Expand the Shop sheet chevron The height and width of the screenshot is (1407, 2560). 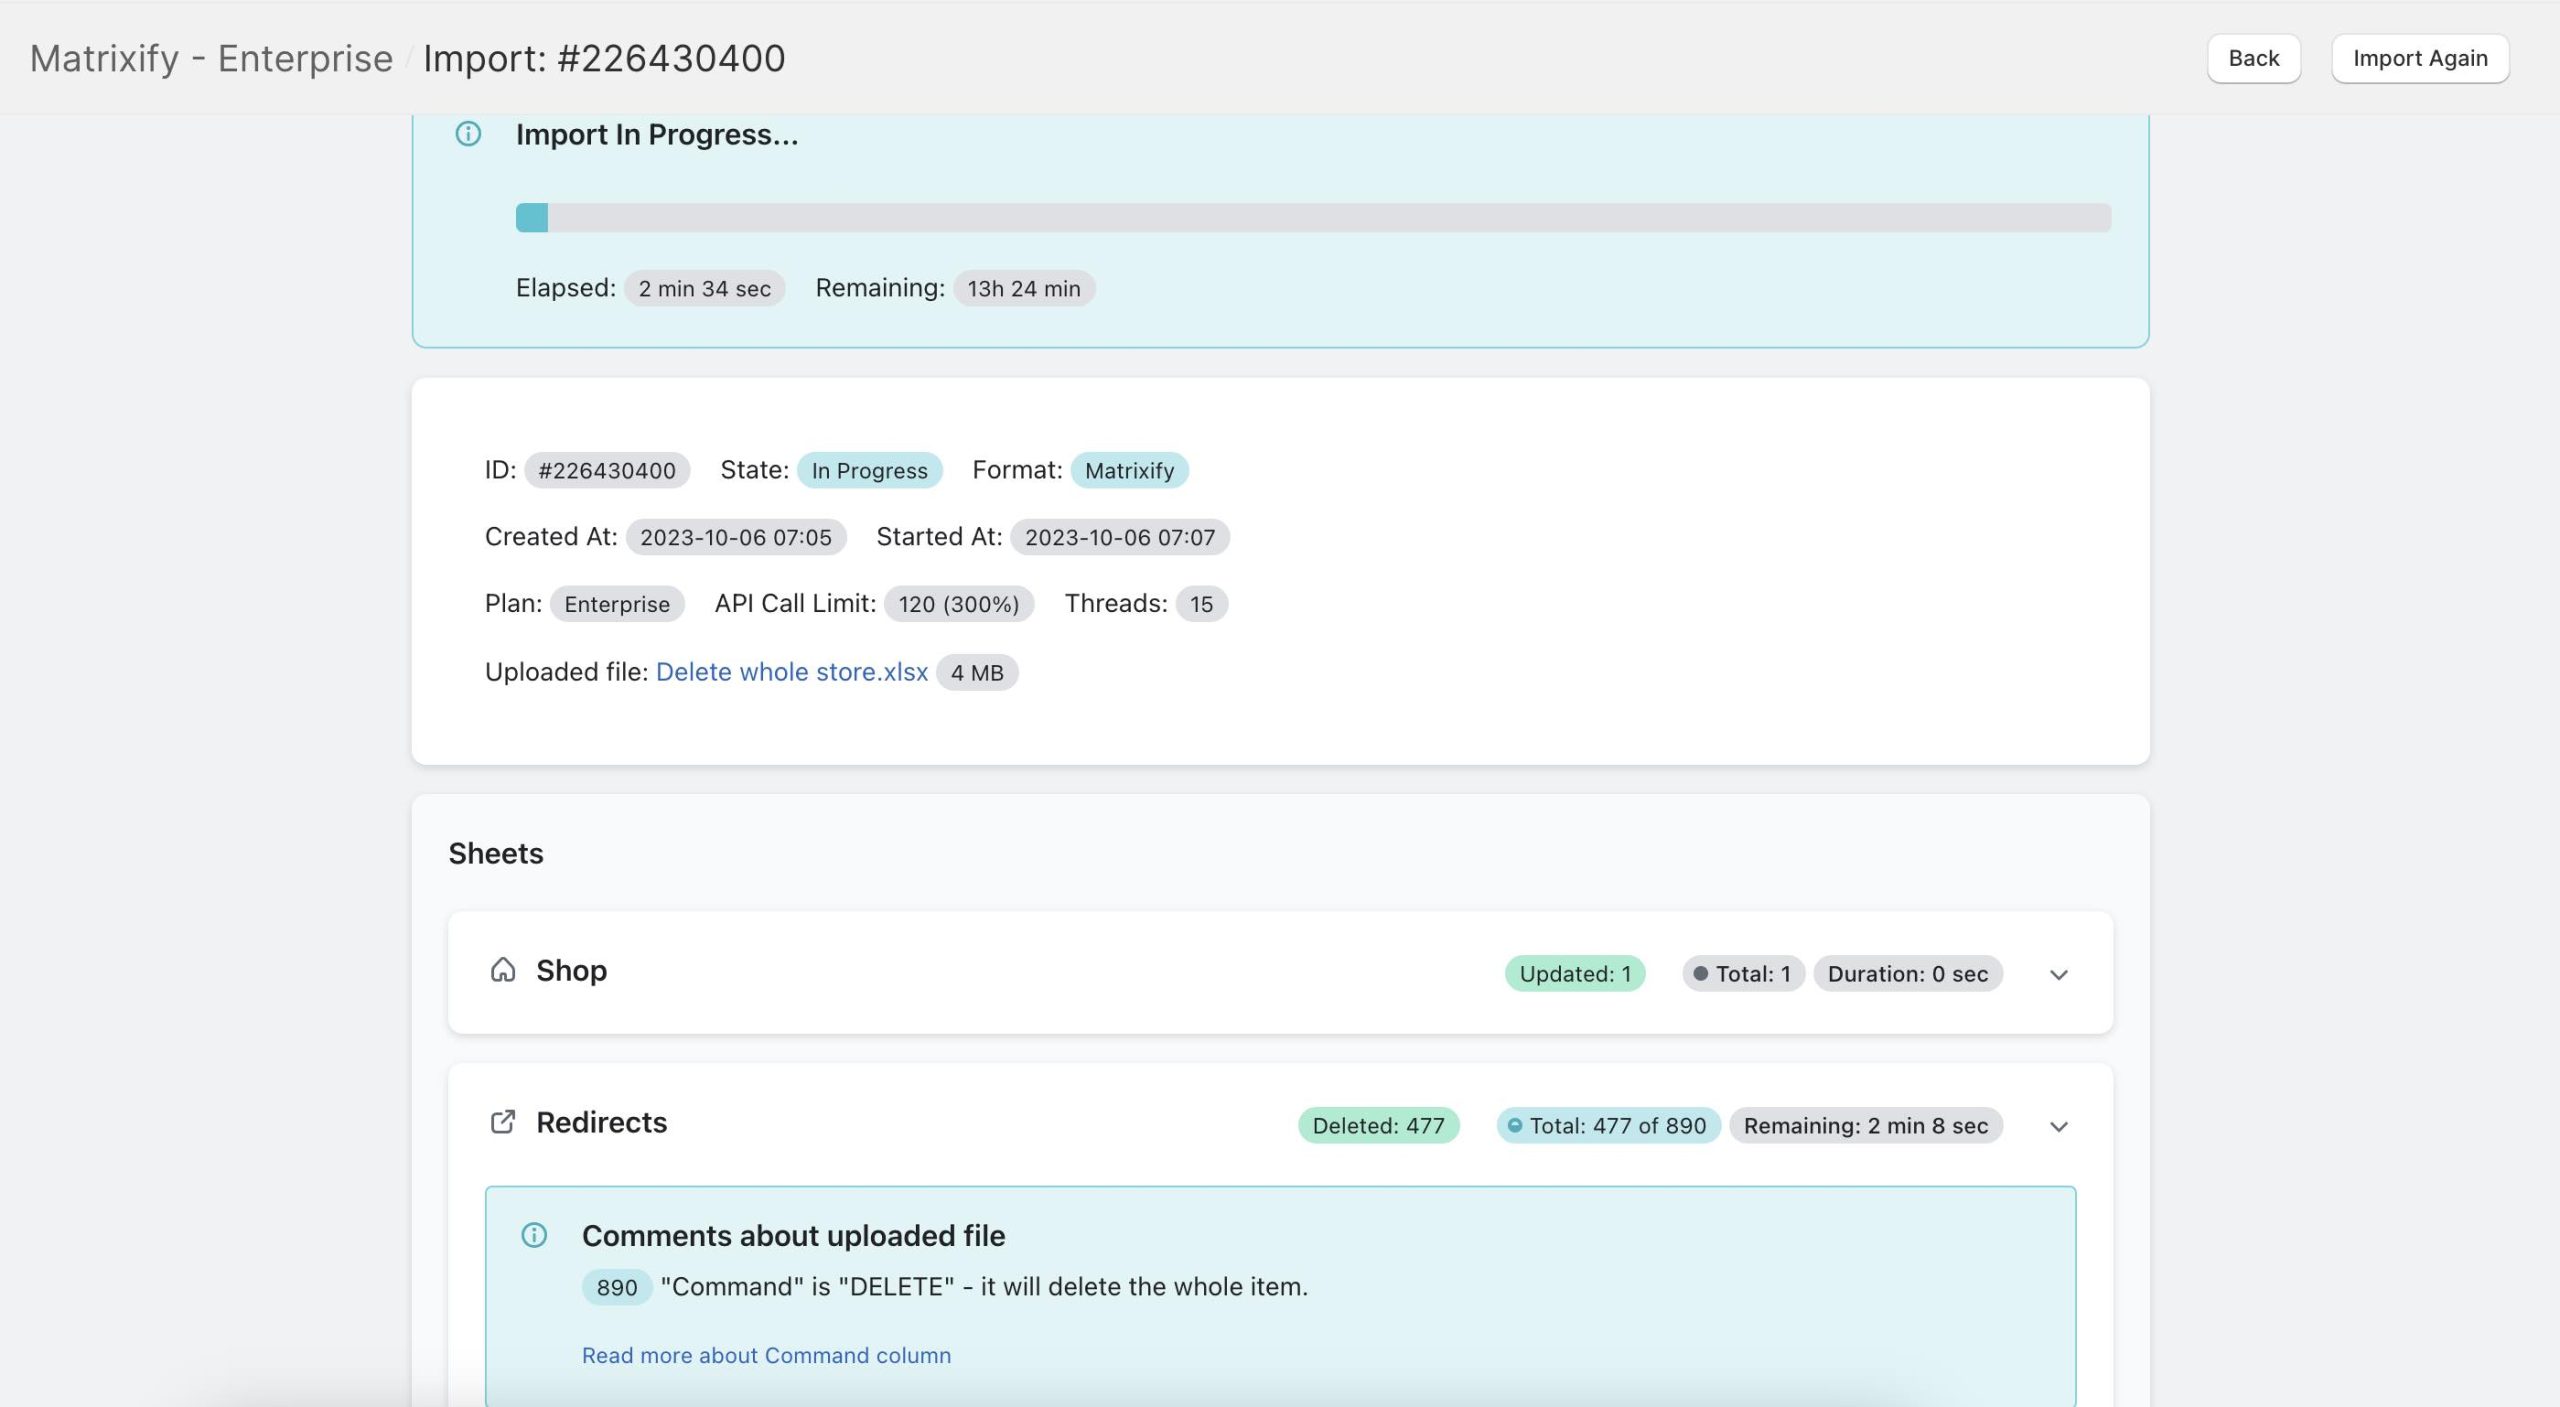pos(2058,974)
